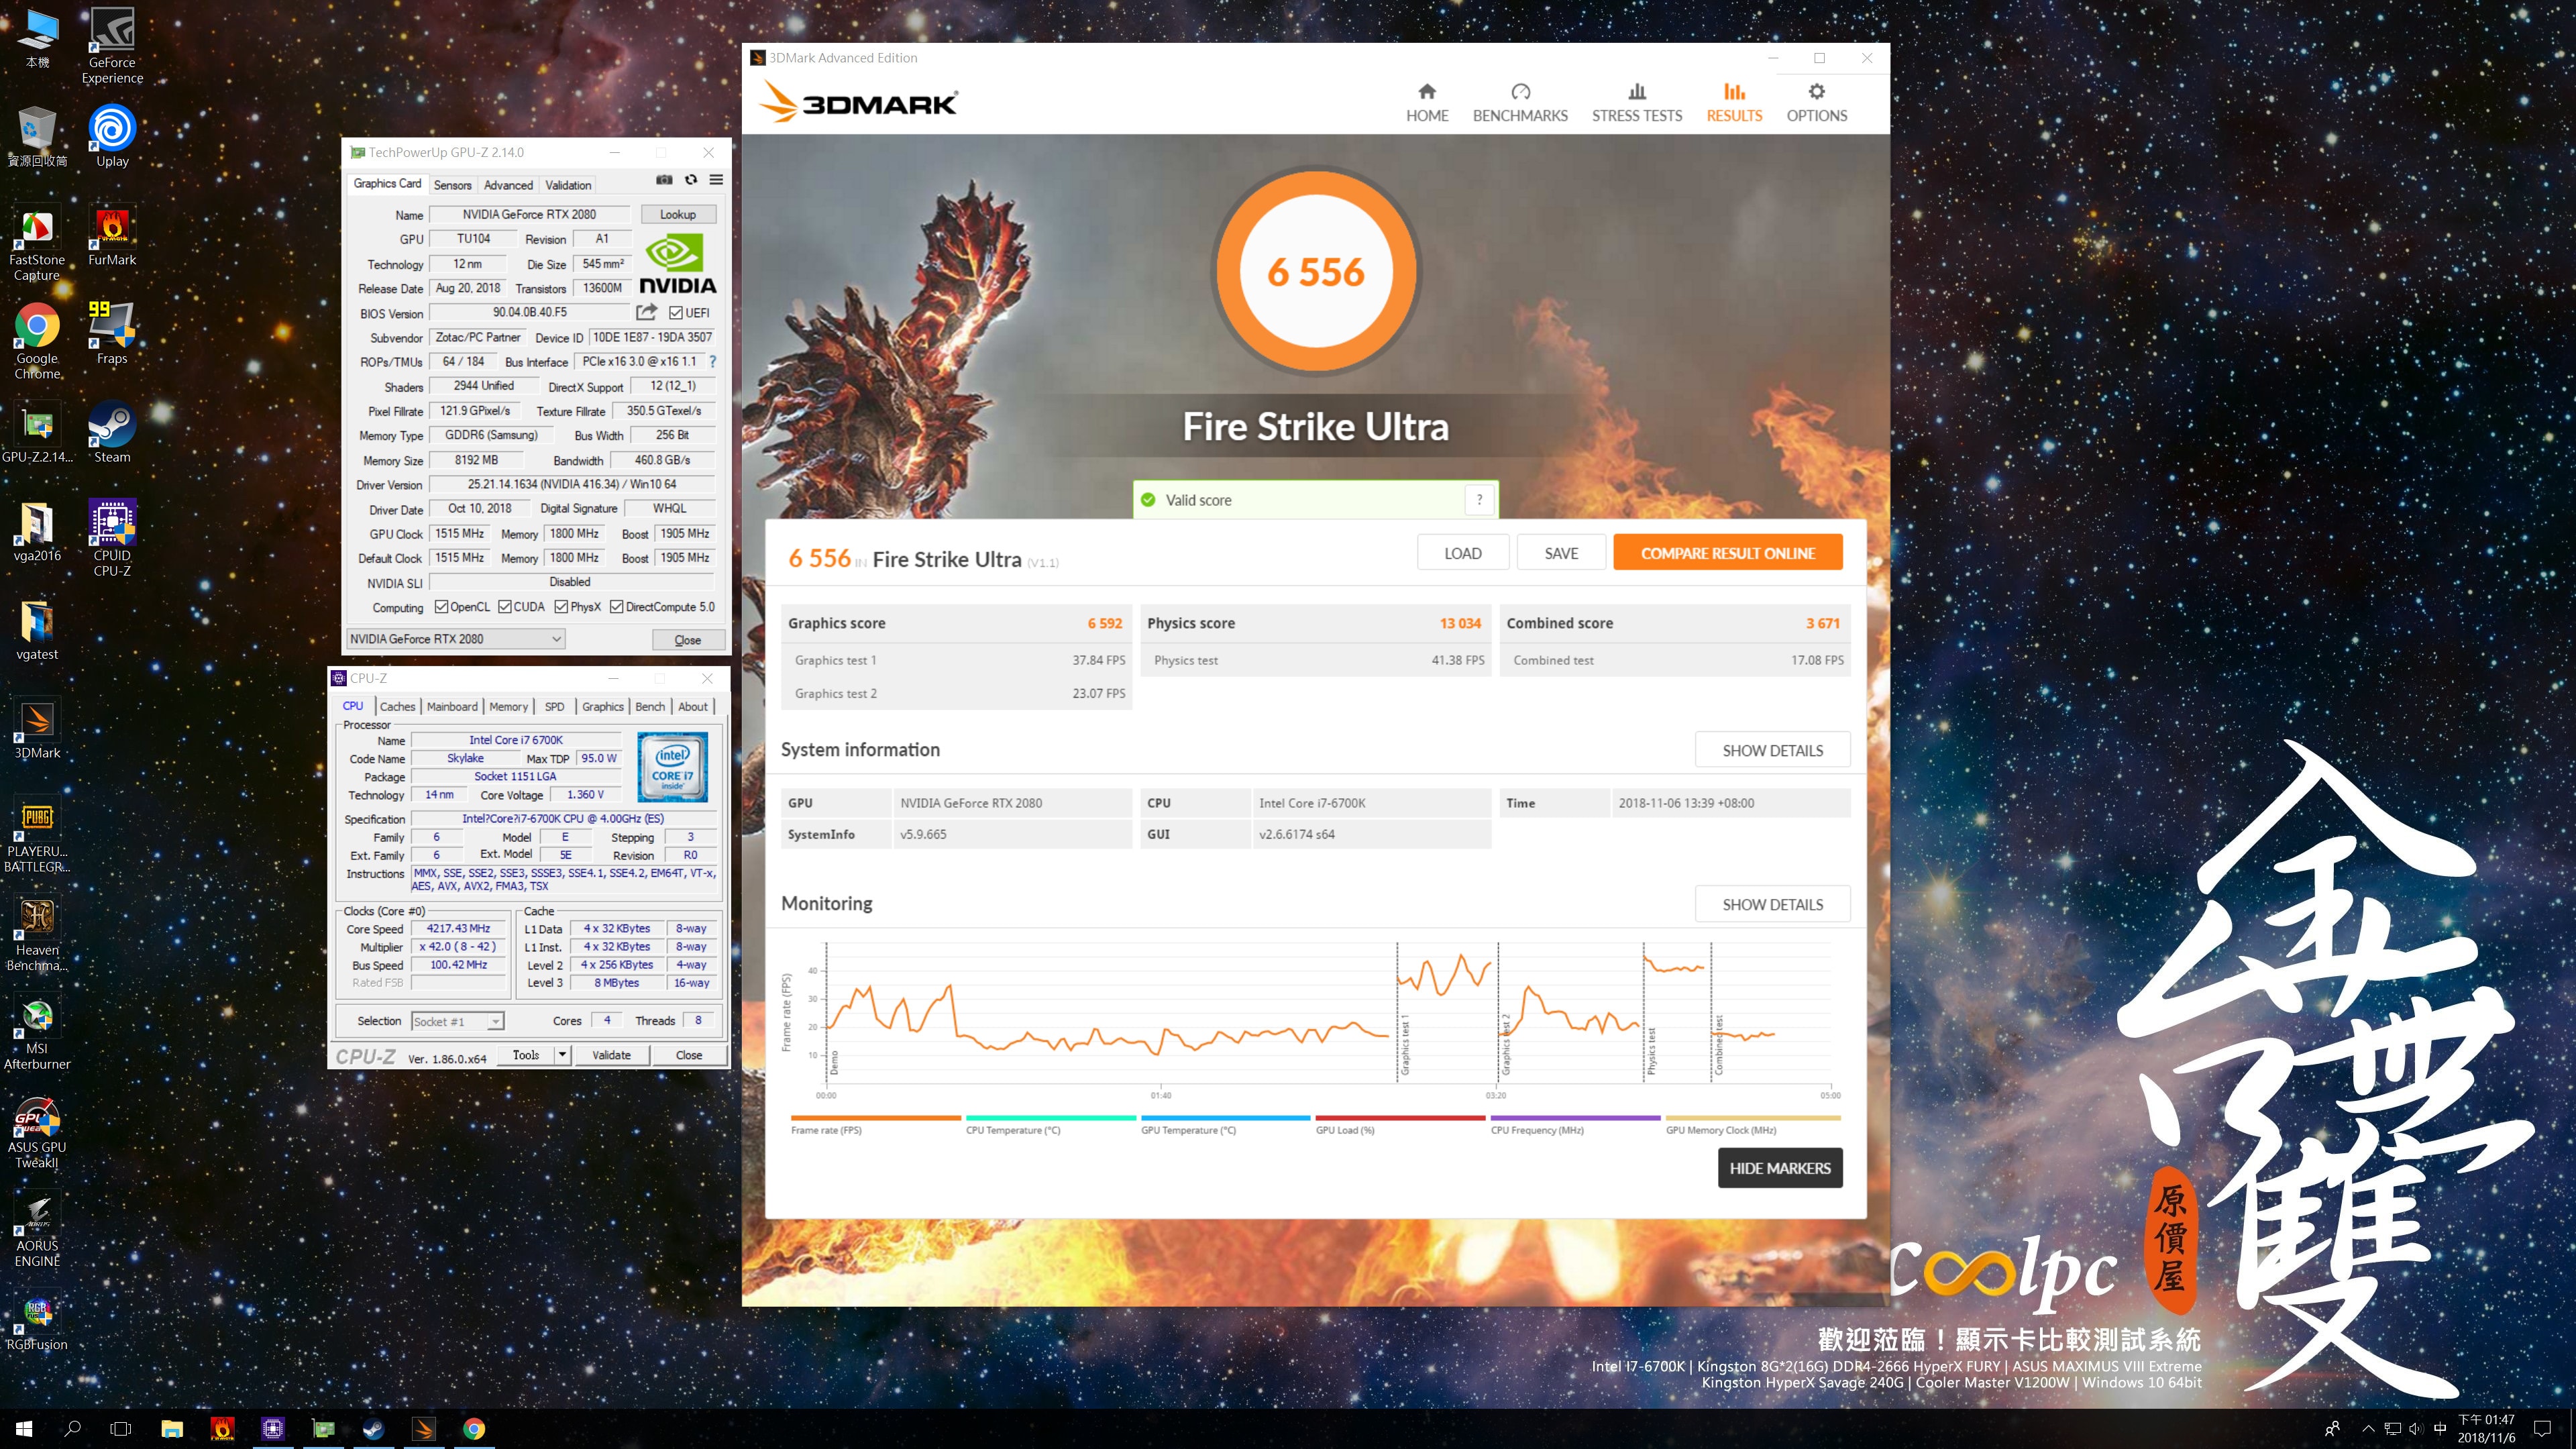Screen dimensions: 2576x1449
Task: Select the FastStone Capture desktop icon
Action: pyautogui.click(x=37, y=243)
